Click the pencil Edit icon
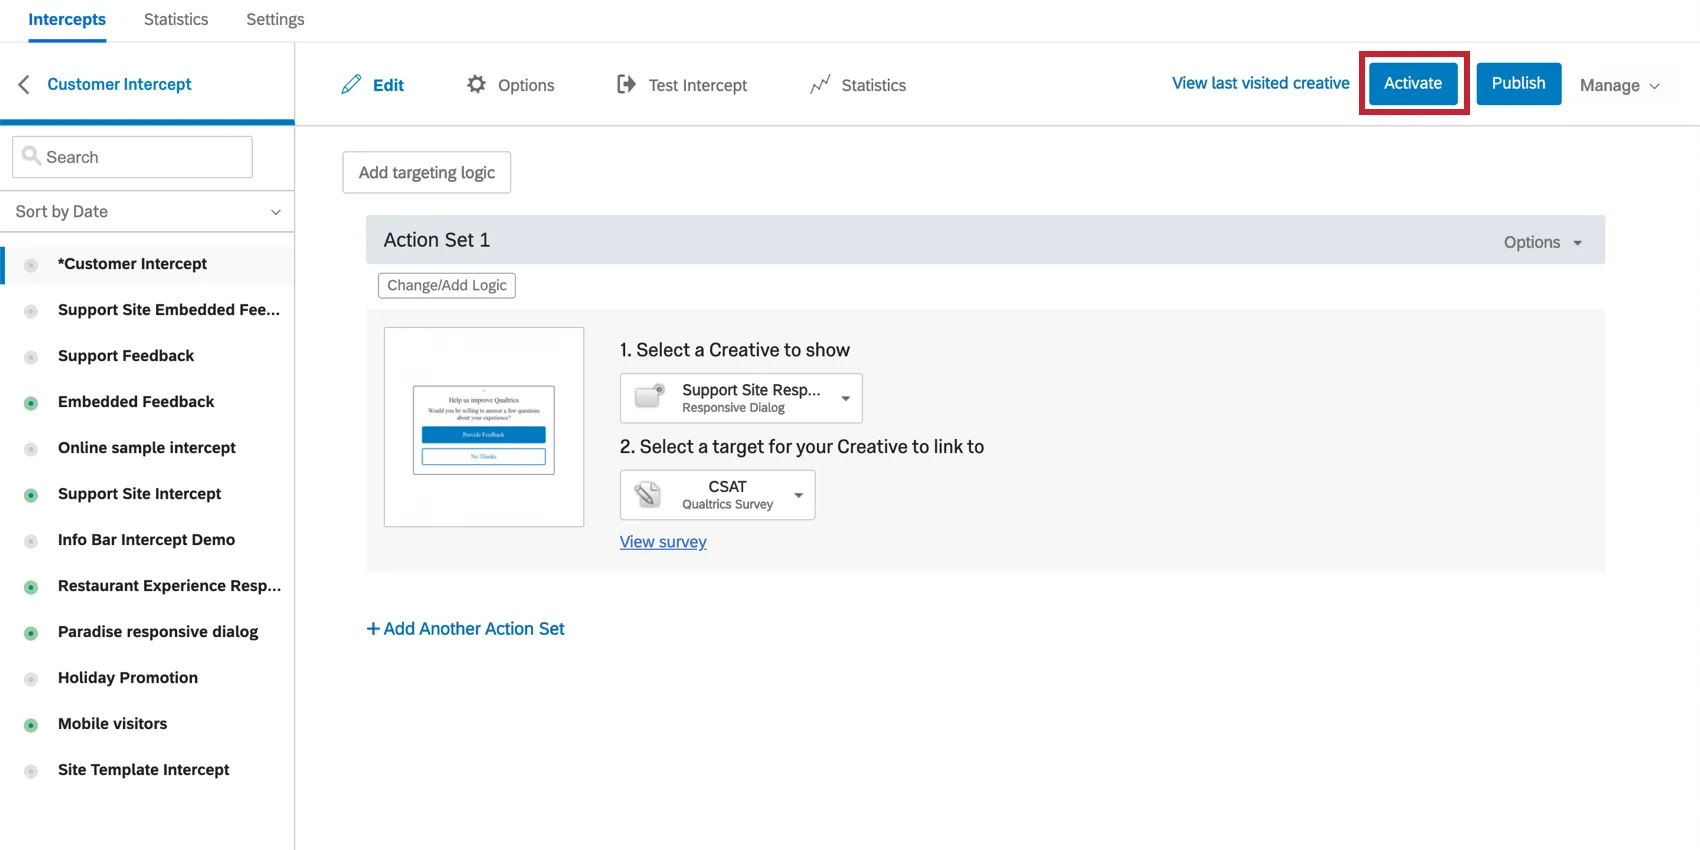 pyautogui.click(x=351, y=85)
